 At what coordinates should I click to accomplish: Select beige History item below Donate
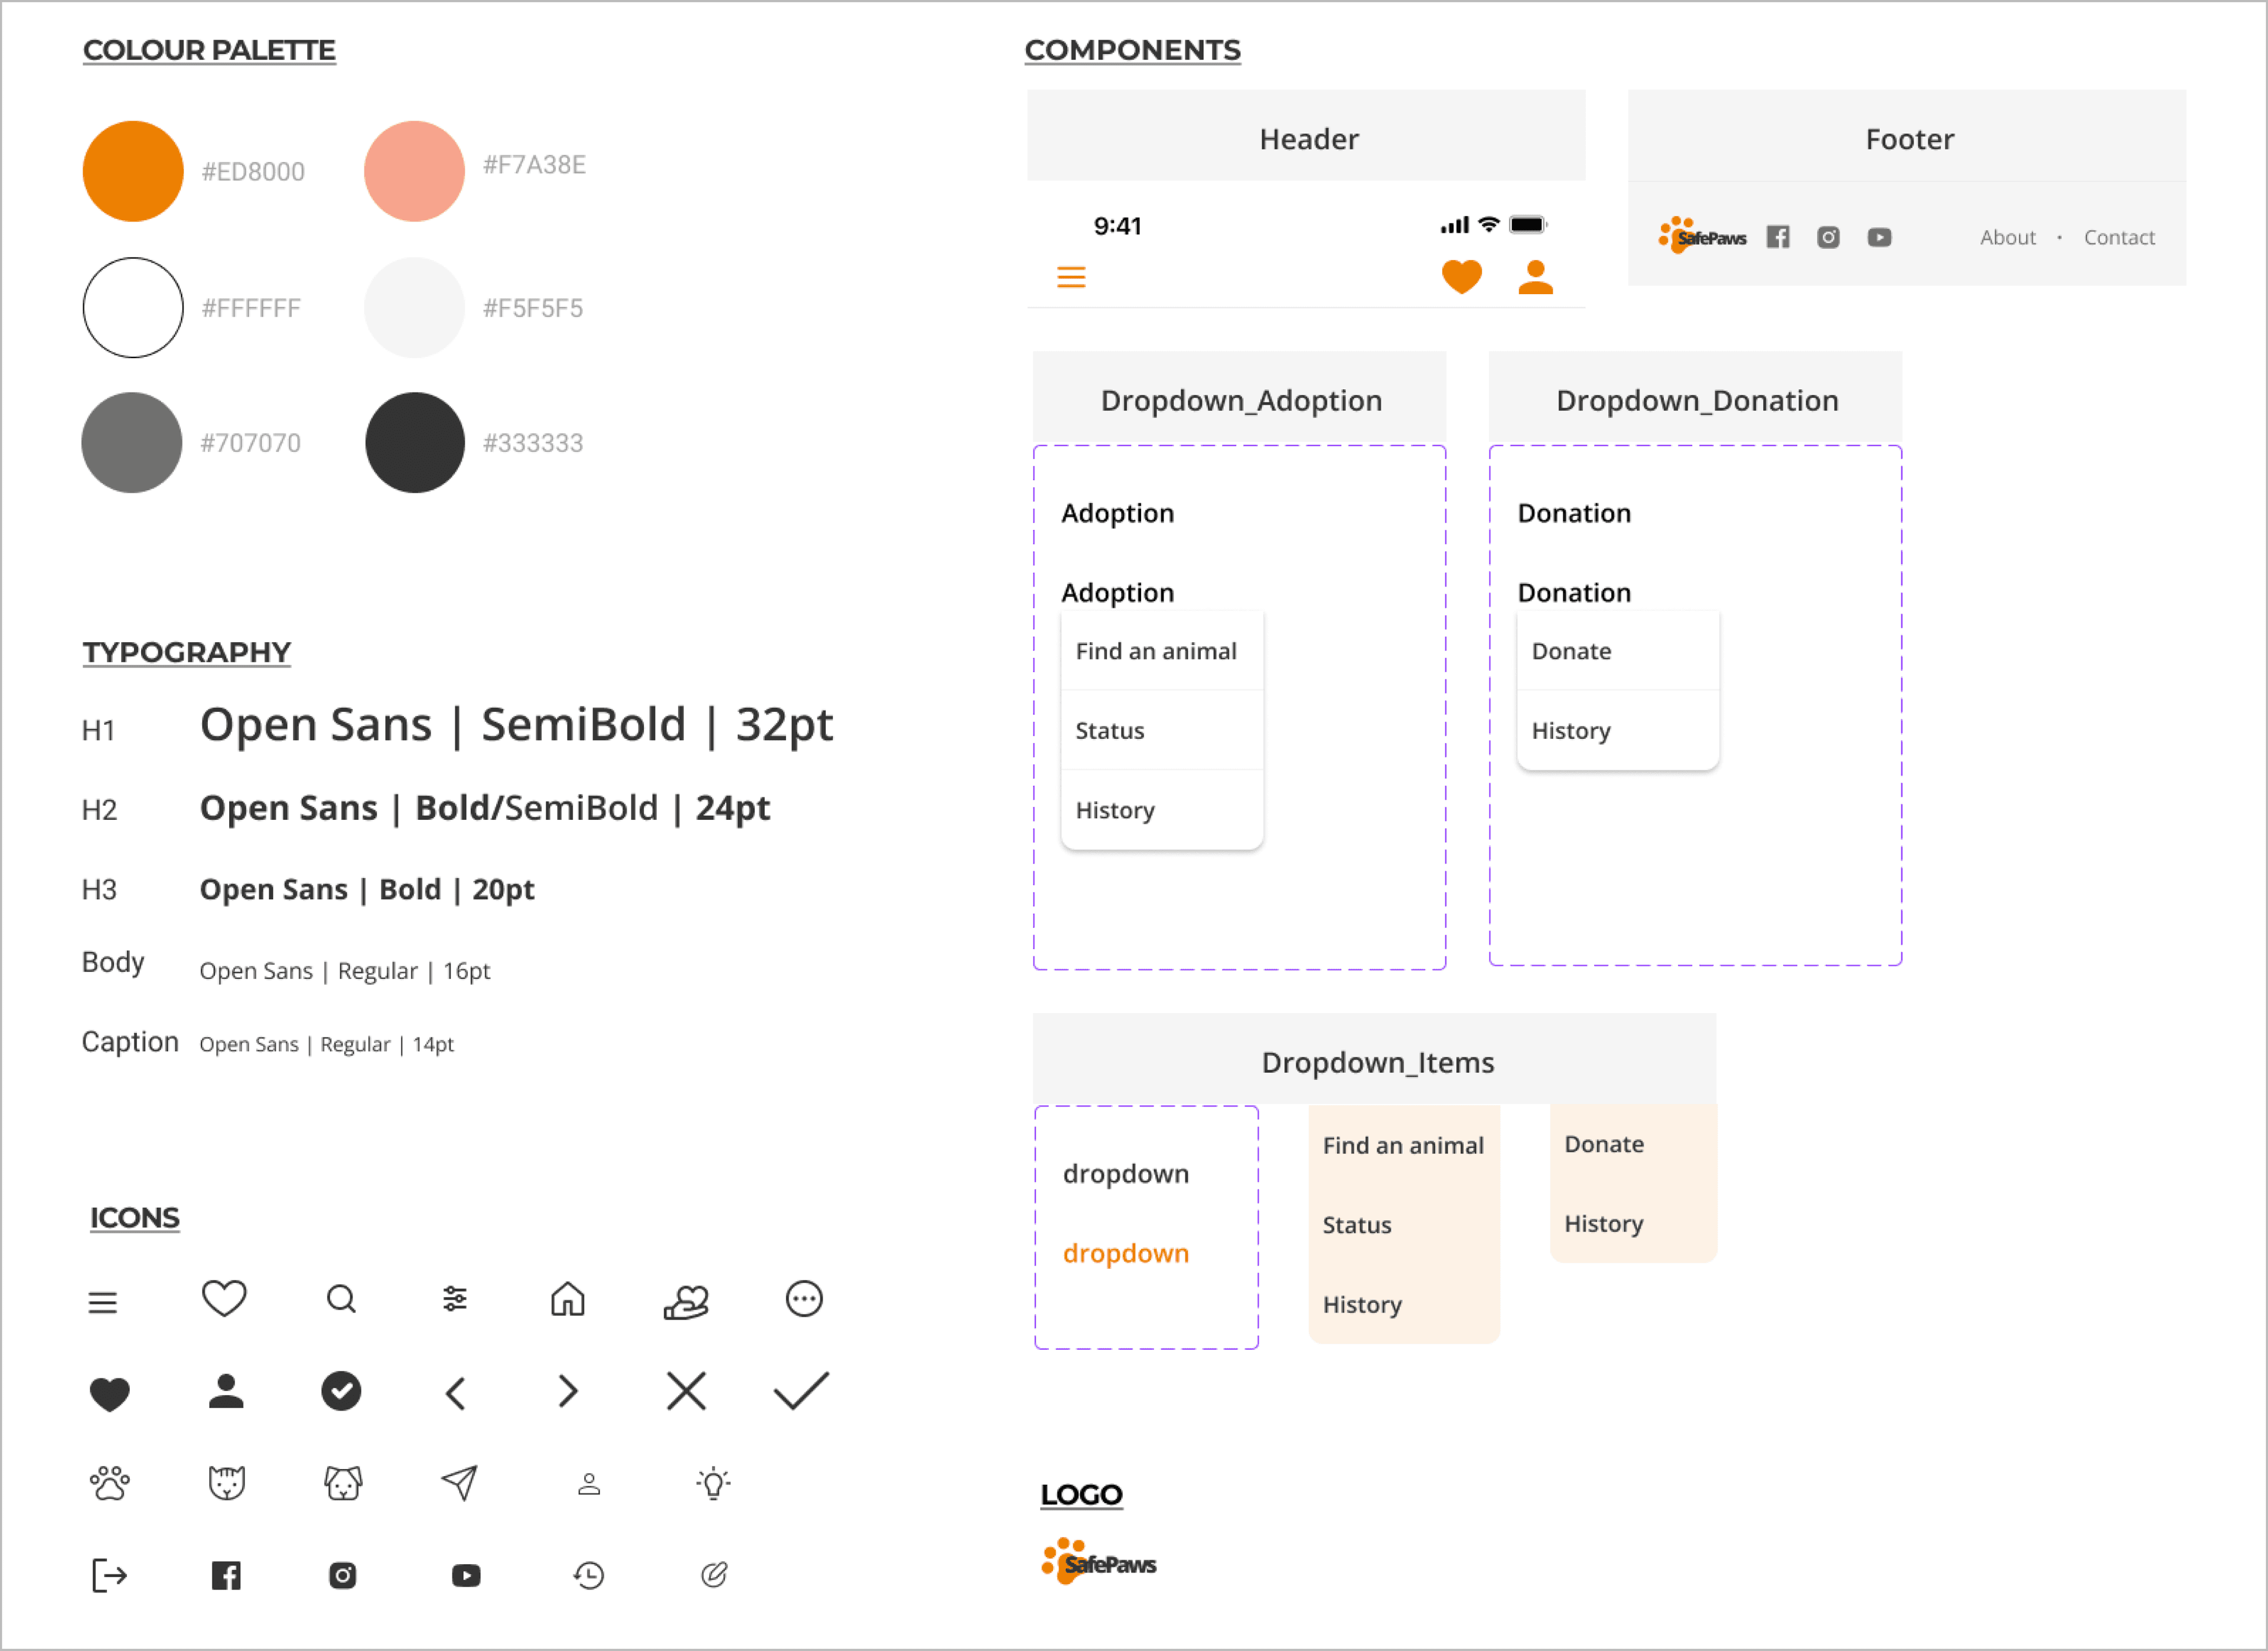1633,1224
